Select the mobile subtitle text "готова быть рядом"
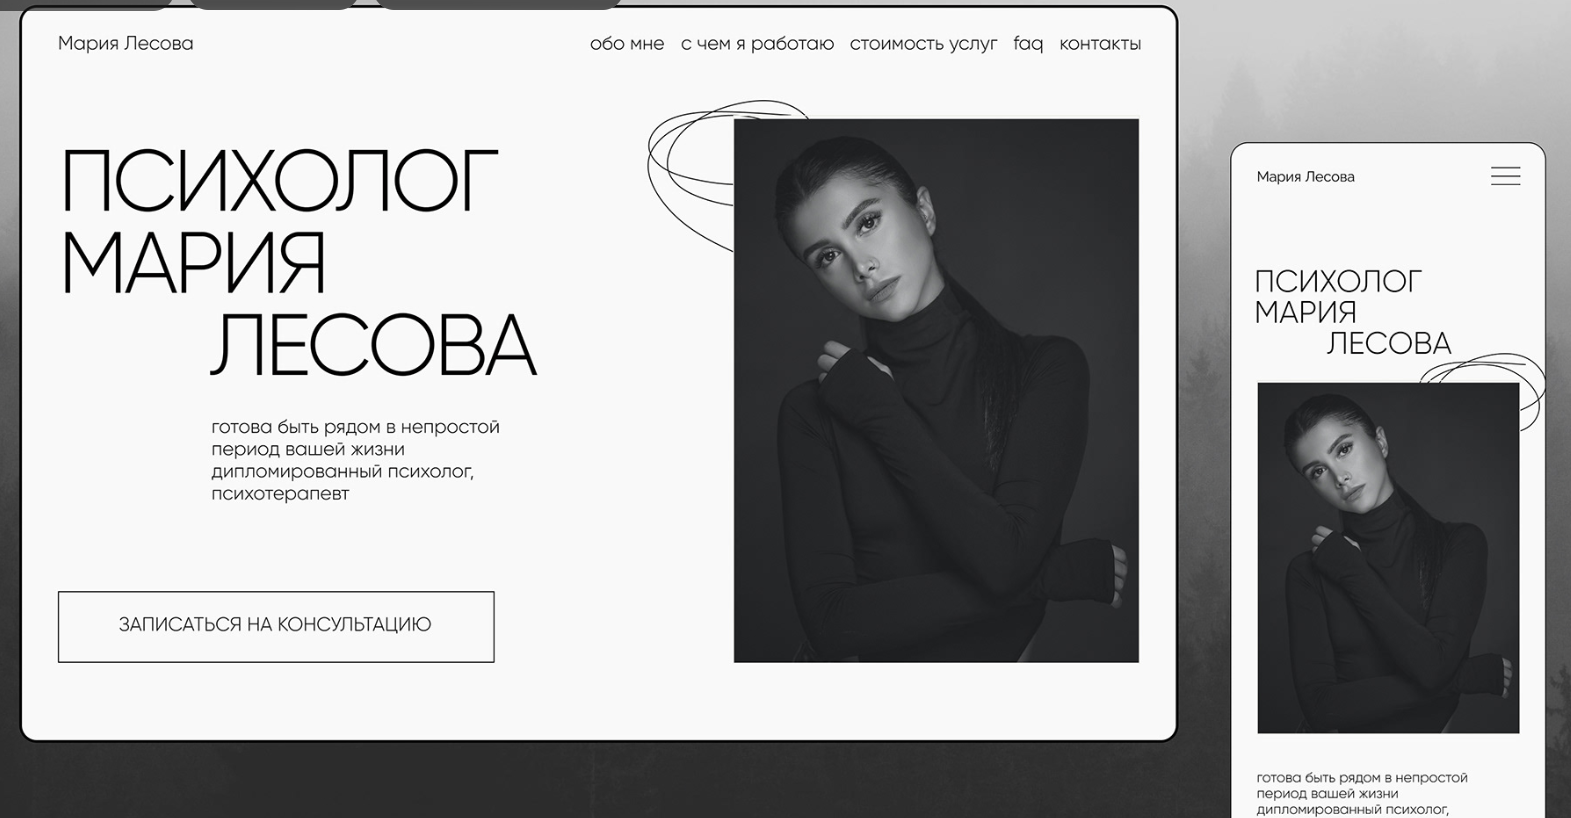Viewport: 1571px width, 818px height. coord(1362,794)
